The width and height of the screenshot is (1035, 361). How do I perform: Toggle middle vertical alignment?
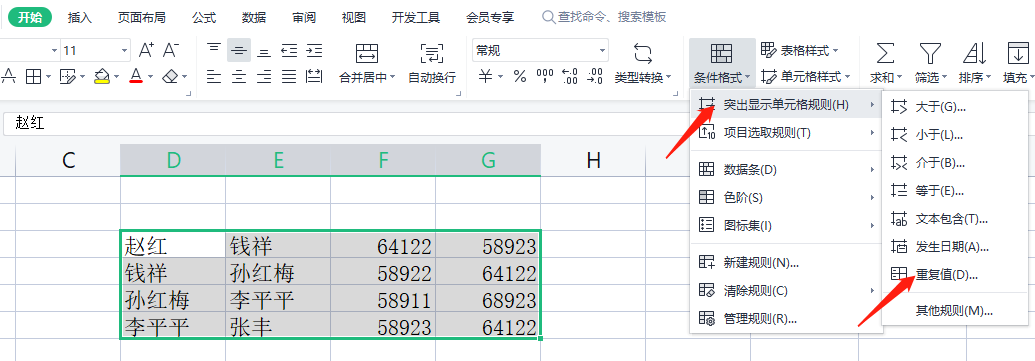239,50
